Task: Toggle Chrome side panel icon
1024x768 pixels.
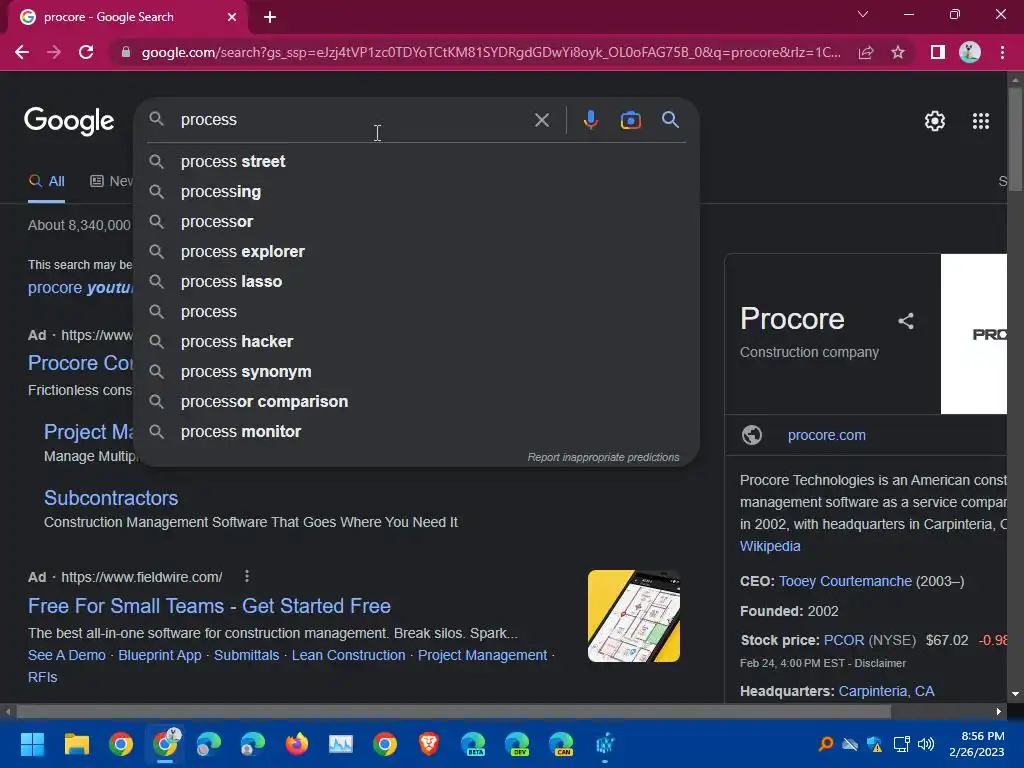Action: pos(938,52)
